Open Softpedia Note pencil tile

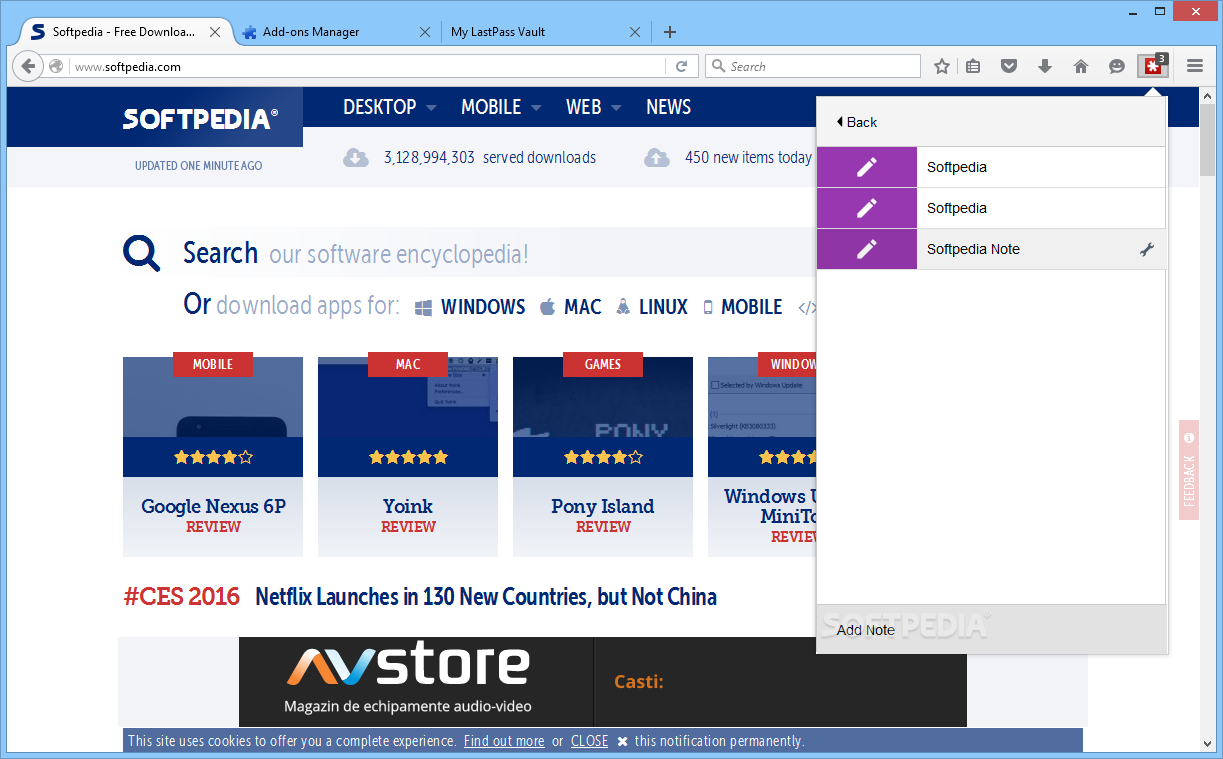tap(867, 249)
